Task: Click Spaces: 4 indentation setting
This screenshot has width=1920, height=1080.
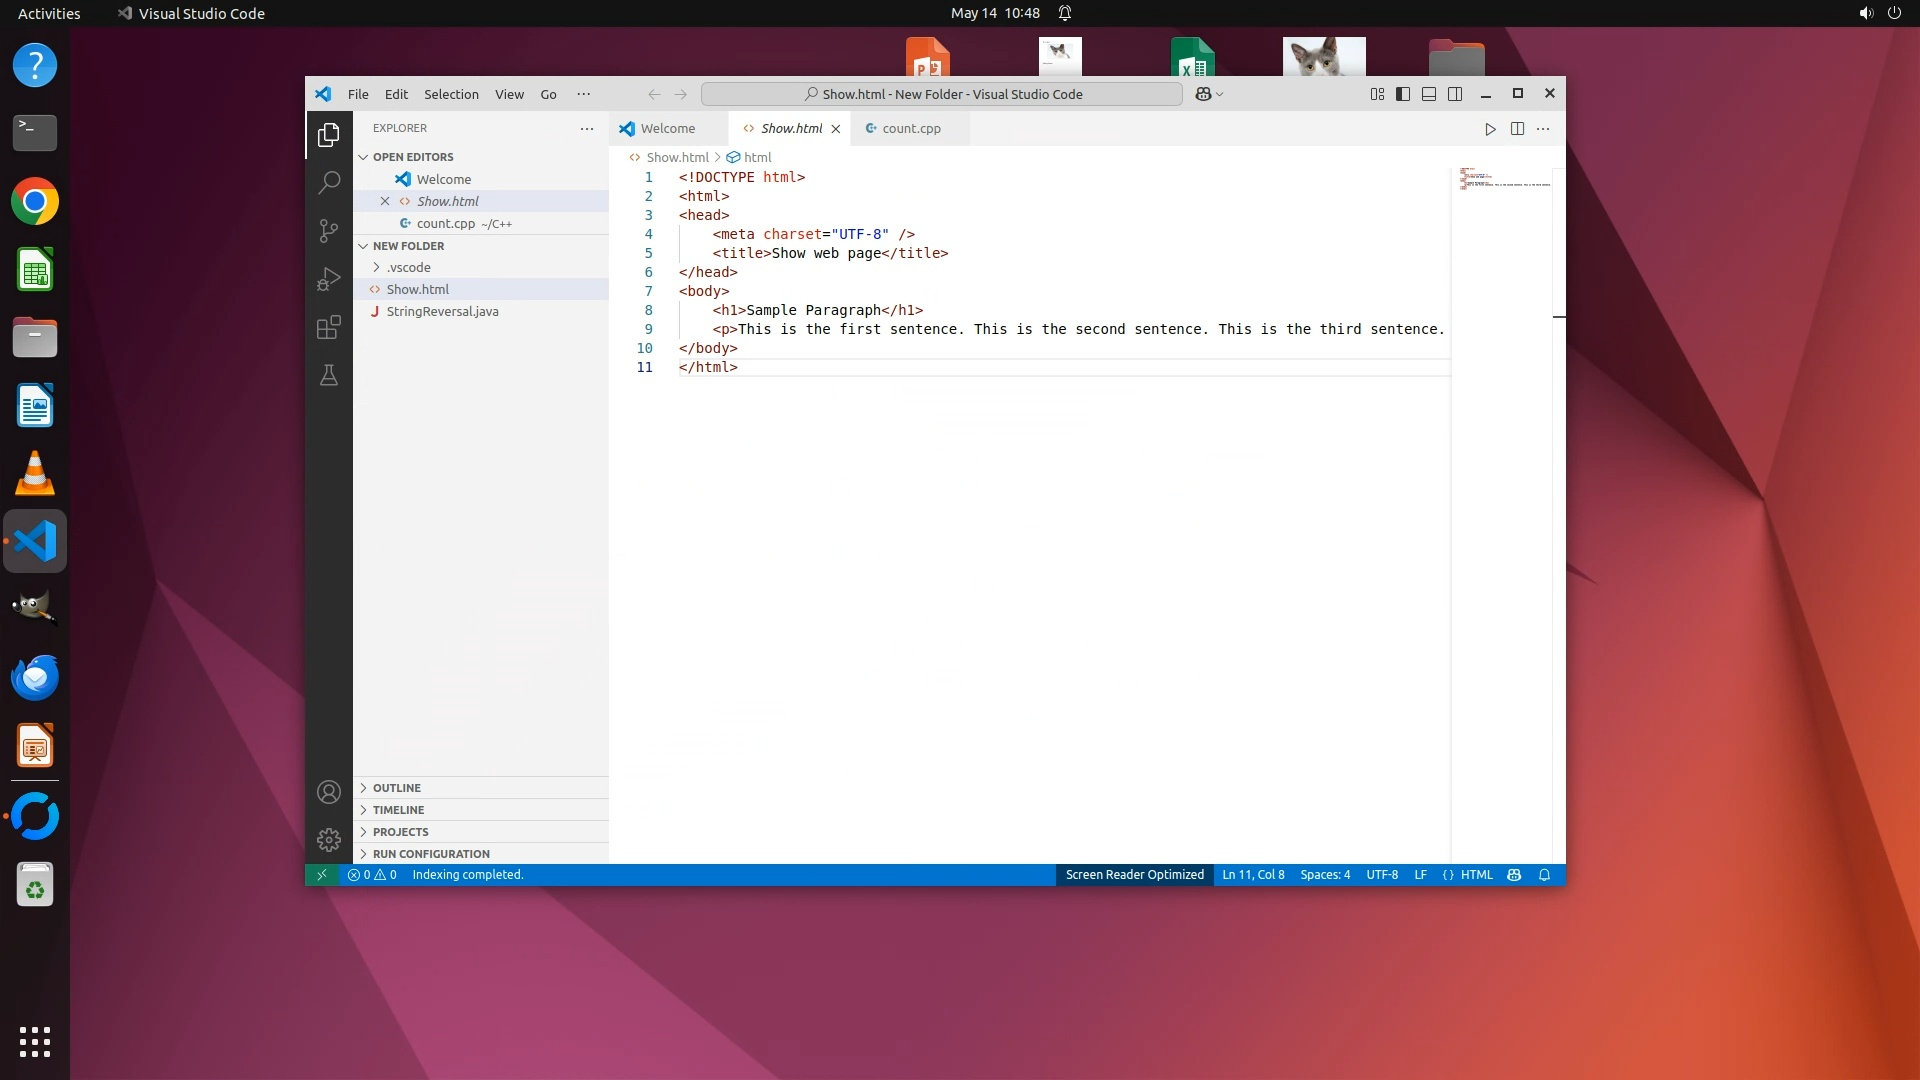Action: coord(1325,875)
